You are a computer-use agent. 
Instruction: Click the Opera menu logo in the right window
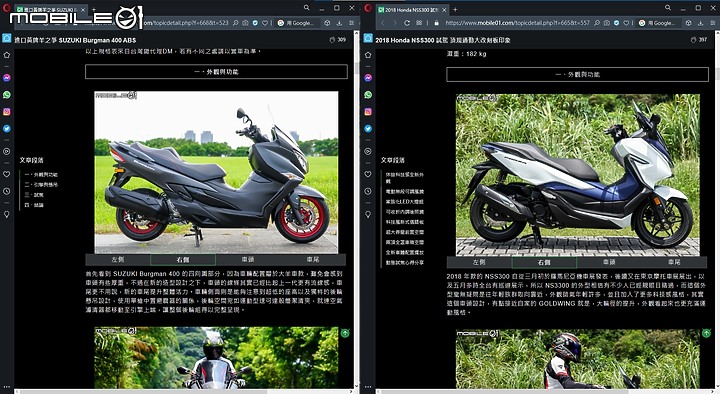pyautogui.click(x=368, y=8)
